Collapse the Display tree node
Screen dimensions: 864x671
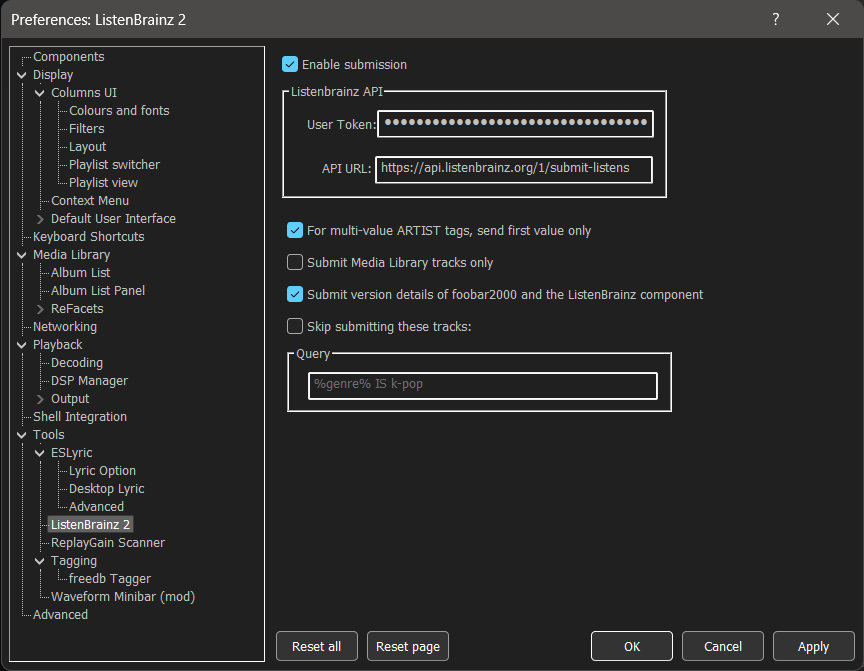[x=21, y=75]
